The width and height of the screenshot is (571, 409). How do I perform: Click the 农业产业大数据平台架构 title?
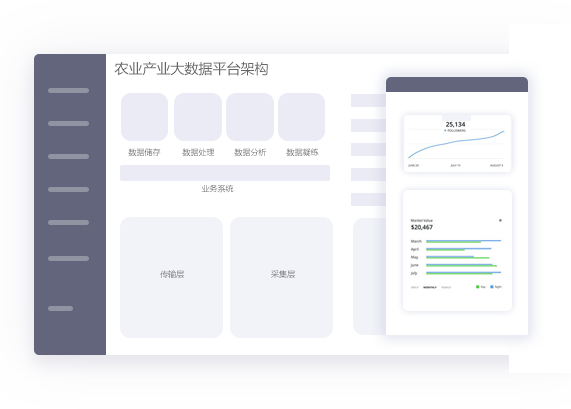(192, 69)
